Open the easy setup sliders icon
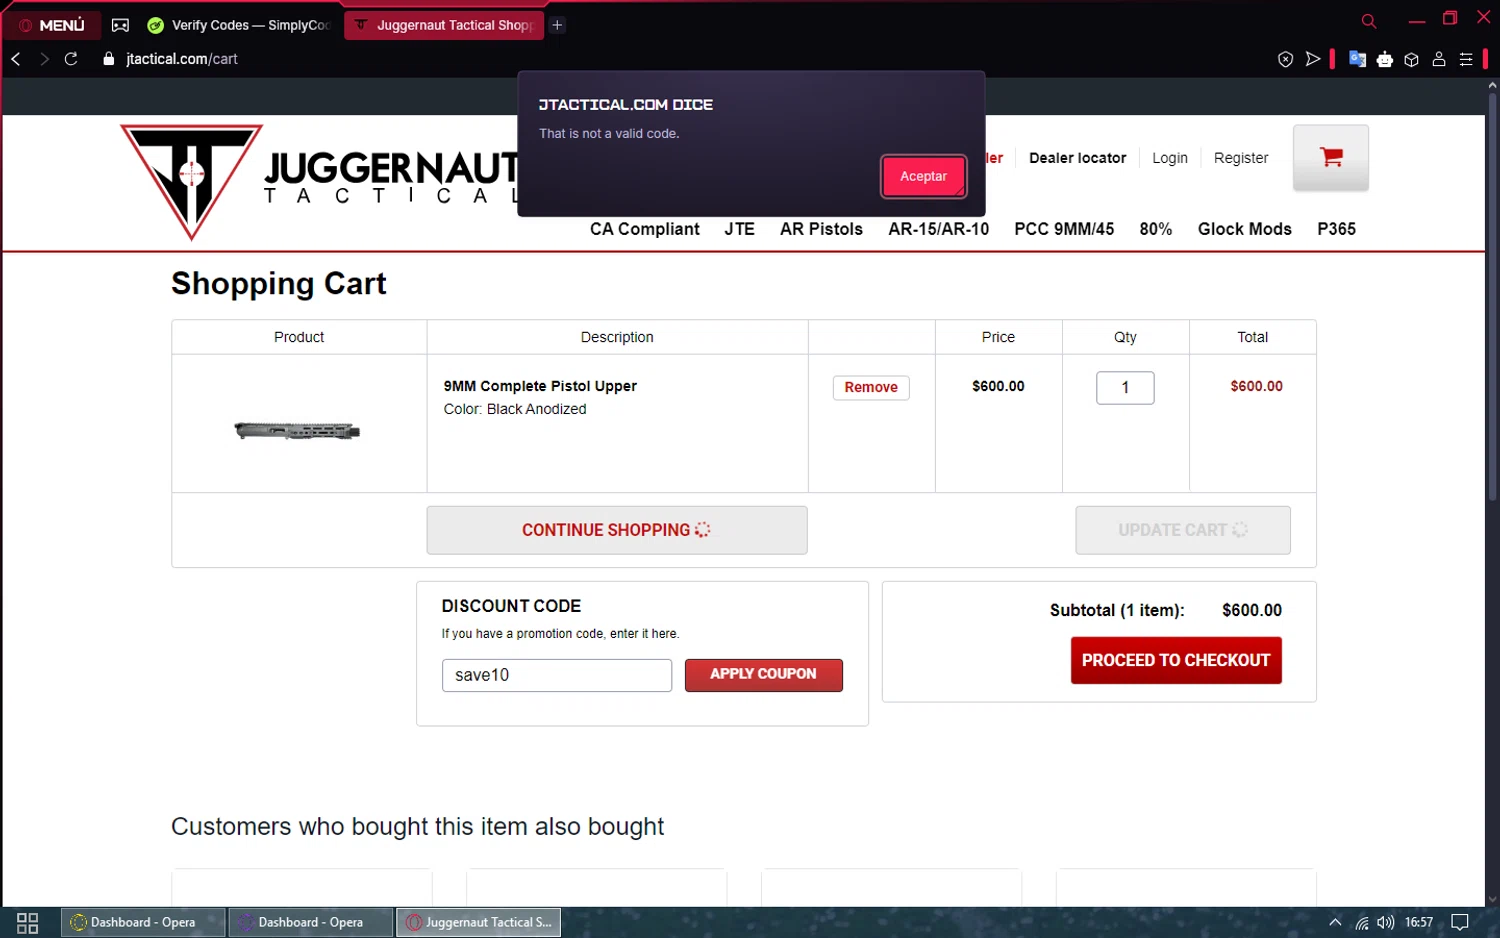Screen dimensions: 1500x938 click(1466, 60)
